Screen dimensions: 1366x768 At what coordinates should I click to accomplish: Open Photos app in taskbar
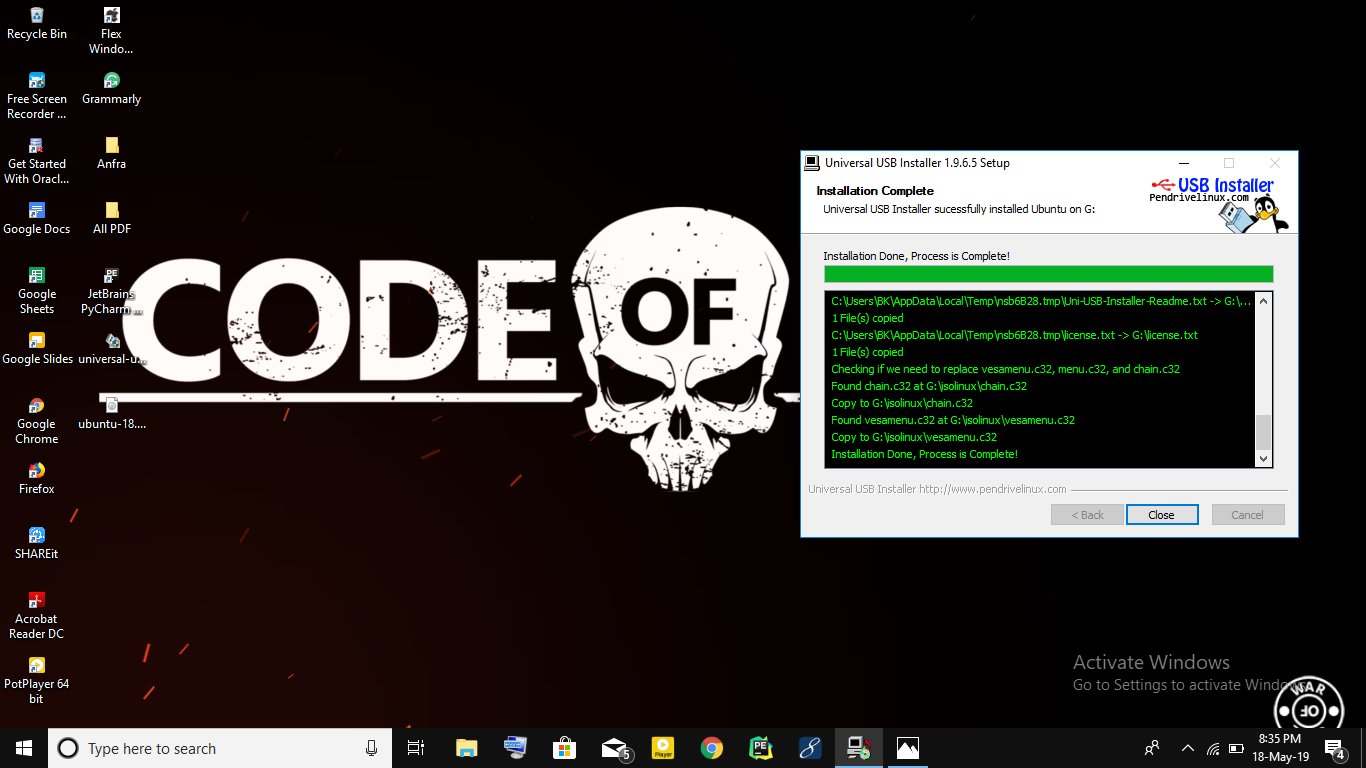click(x=908, y=748)
